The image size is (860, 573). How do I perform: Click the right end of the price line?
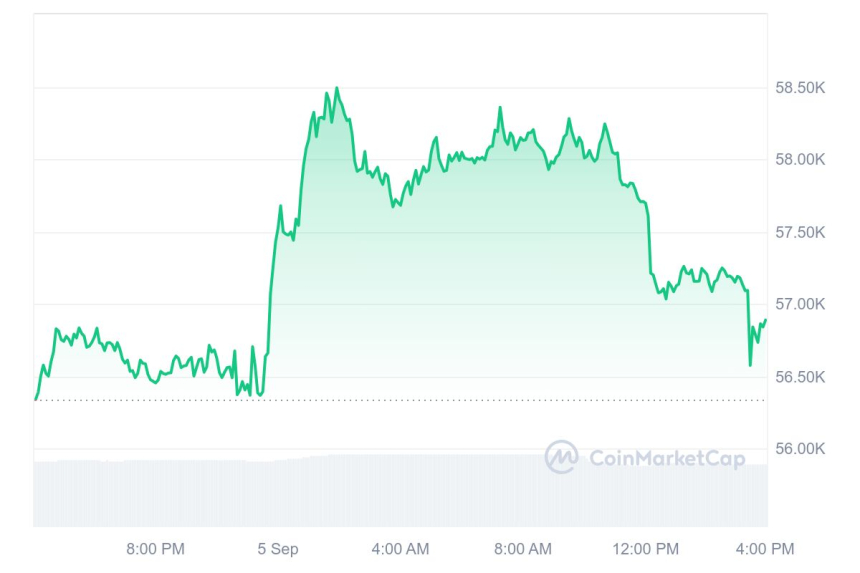tap(766, 320)
